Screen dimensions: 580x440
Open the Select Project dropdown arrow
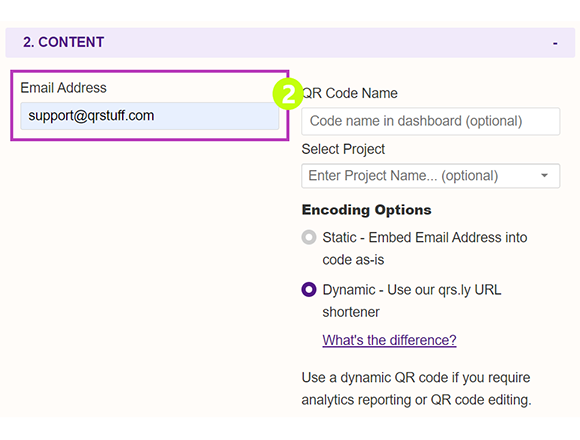point(544,175)
